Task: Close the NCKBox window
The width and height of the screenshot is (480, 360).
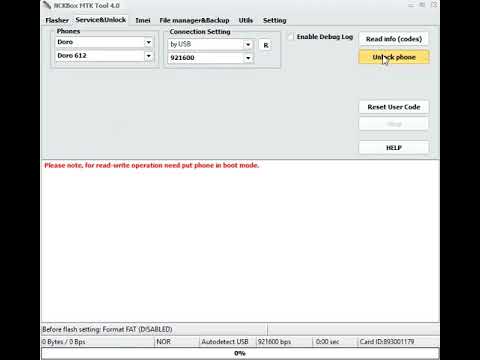Action: click(434, 5)
